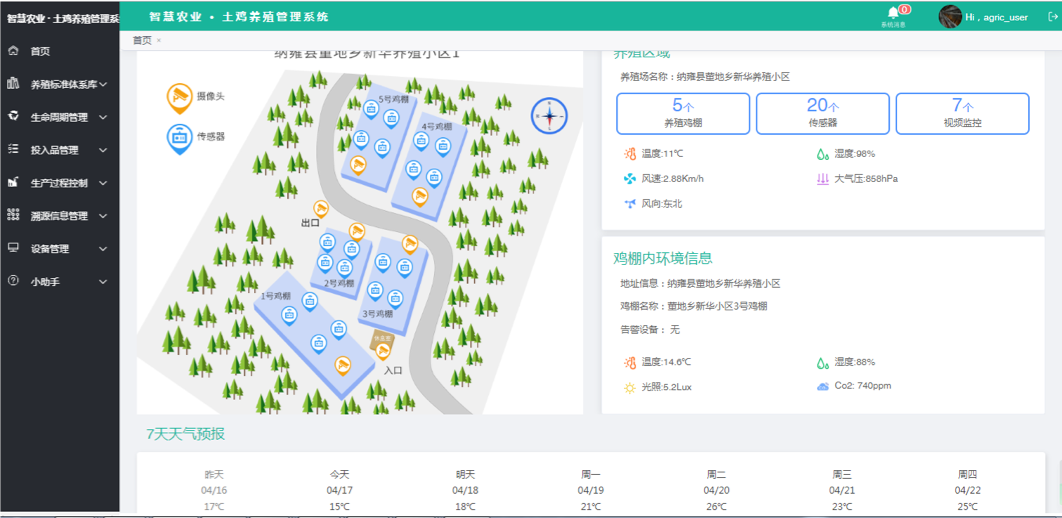Open the 溯源信息管理 menu item
1062x518 pixels.
pos(60,216)
